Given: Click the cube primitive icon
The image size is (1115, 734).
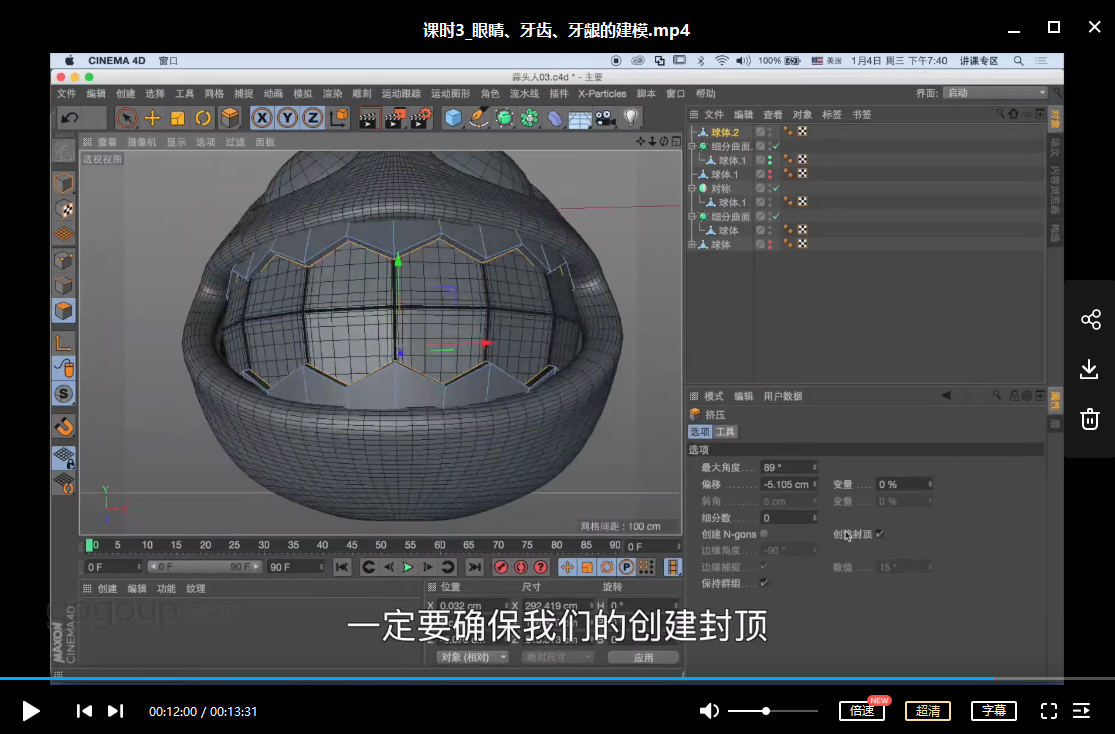Looking at the screenshot, I should [453, 118].
